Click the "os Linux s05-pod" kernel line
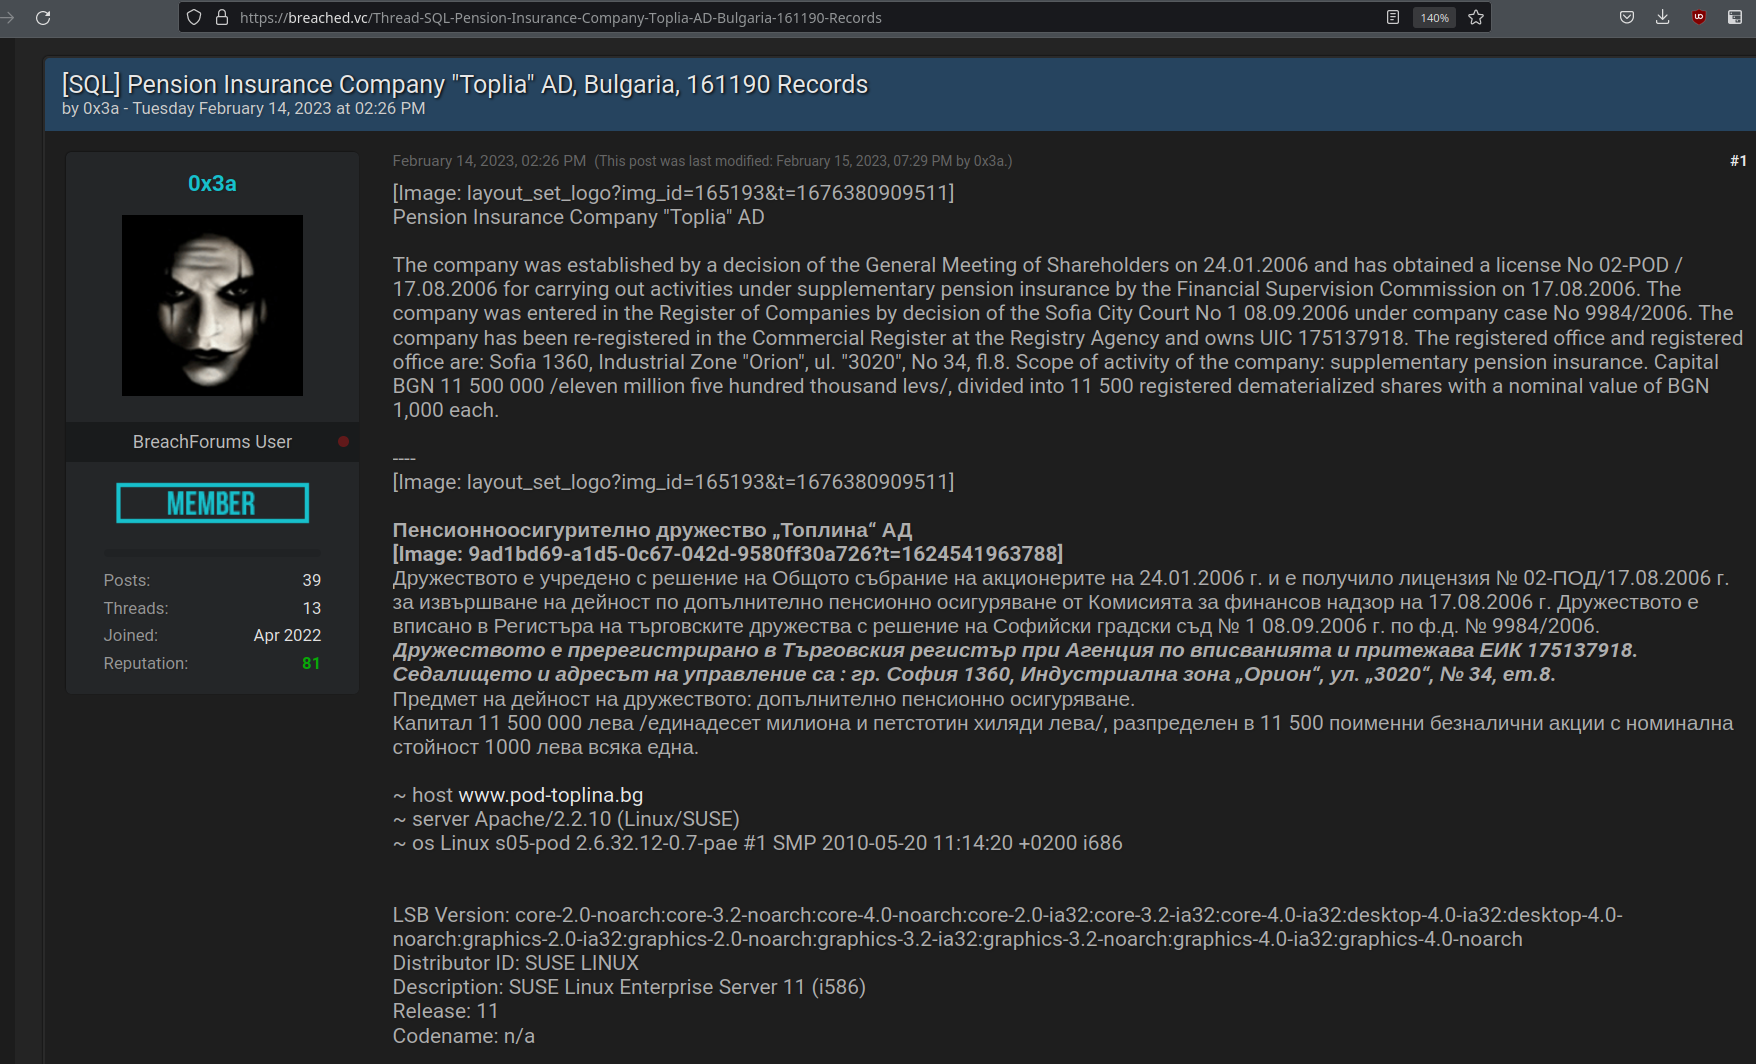Image resolution: width=1756 pixels, height=1064 pixels. click(x=757, y=843)
